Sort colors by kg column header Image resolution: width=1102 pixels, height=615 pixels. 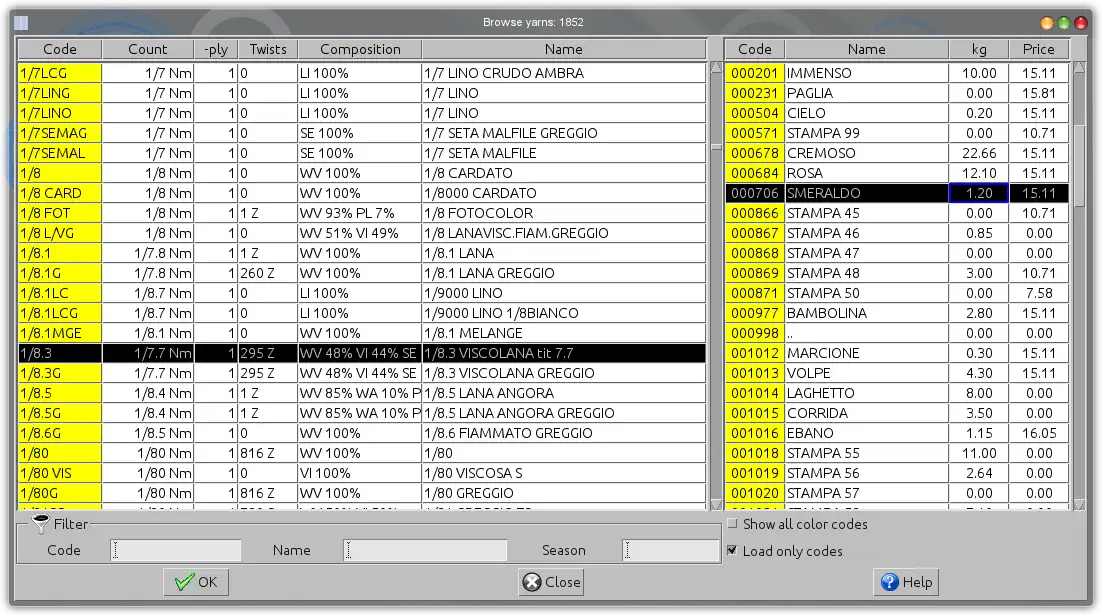pos(979,49)
